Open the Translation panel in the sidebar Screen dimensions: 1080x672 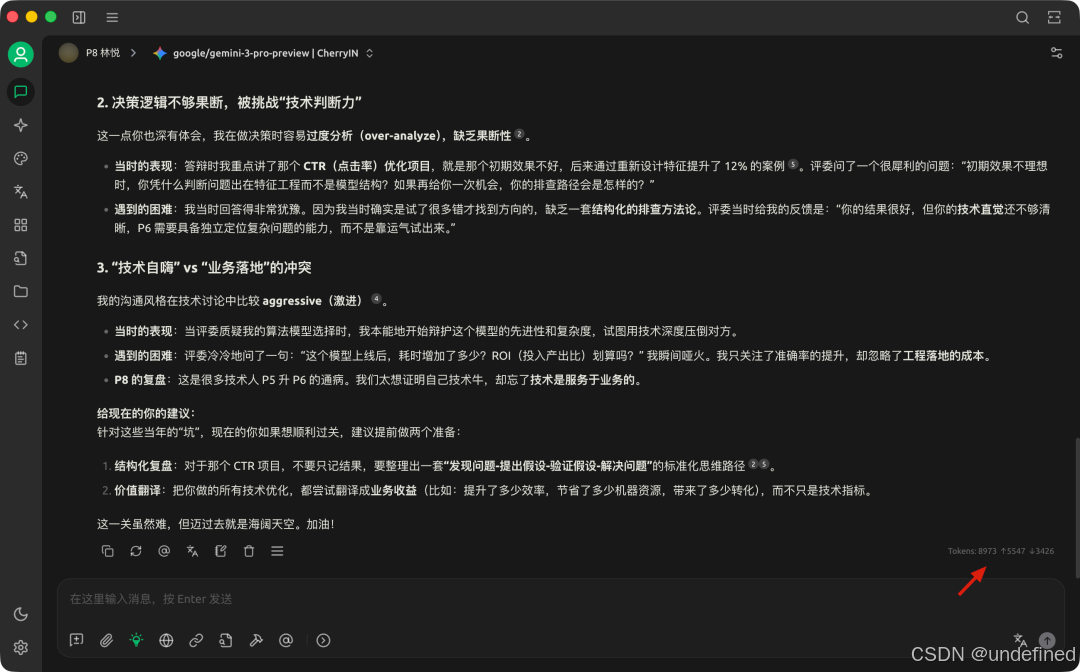(x=20, y=191)
